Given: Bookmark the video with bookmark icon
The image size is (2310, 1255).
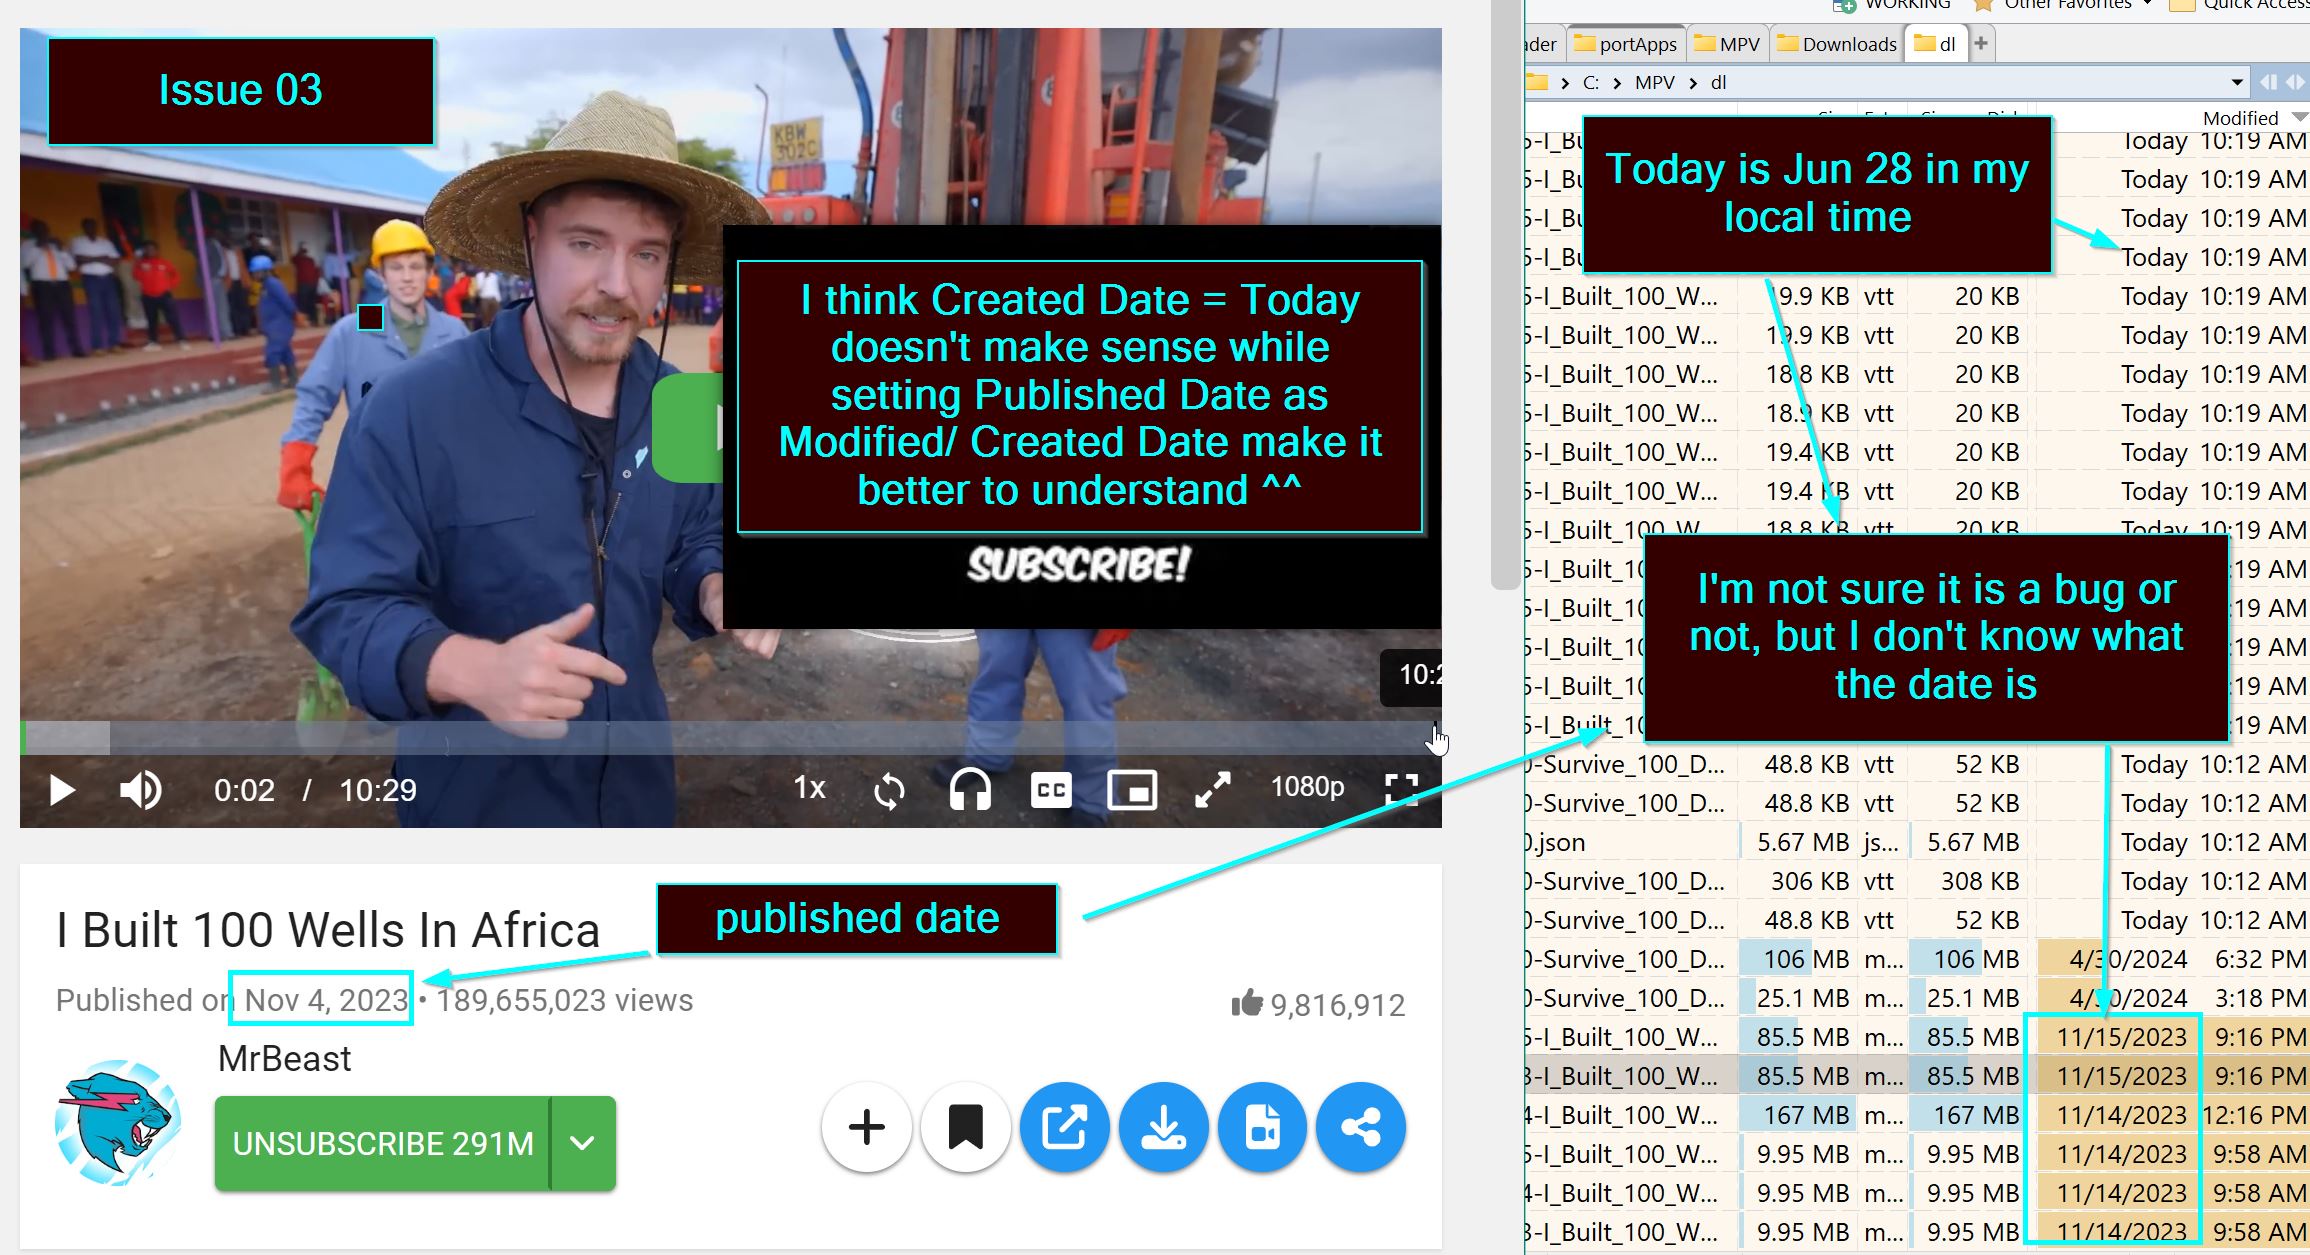Looking at the screenshot, I should [x=965, y=1127].
